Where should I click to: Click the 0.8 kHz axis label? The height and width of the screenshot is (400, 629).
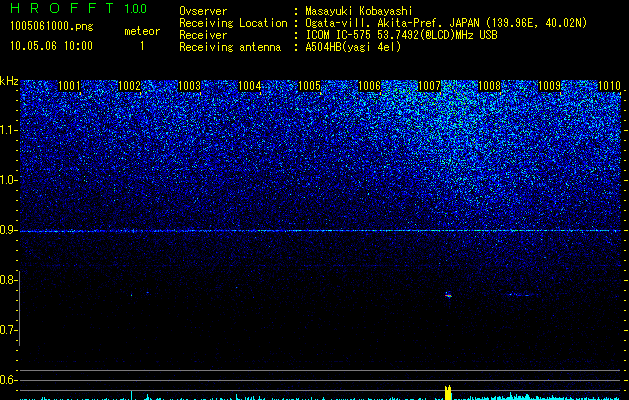click(x=9, y=280)
